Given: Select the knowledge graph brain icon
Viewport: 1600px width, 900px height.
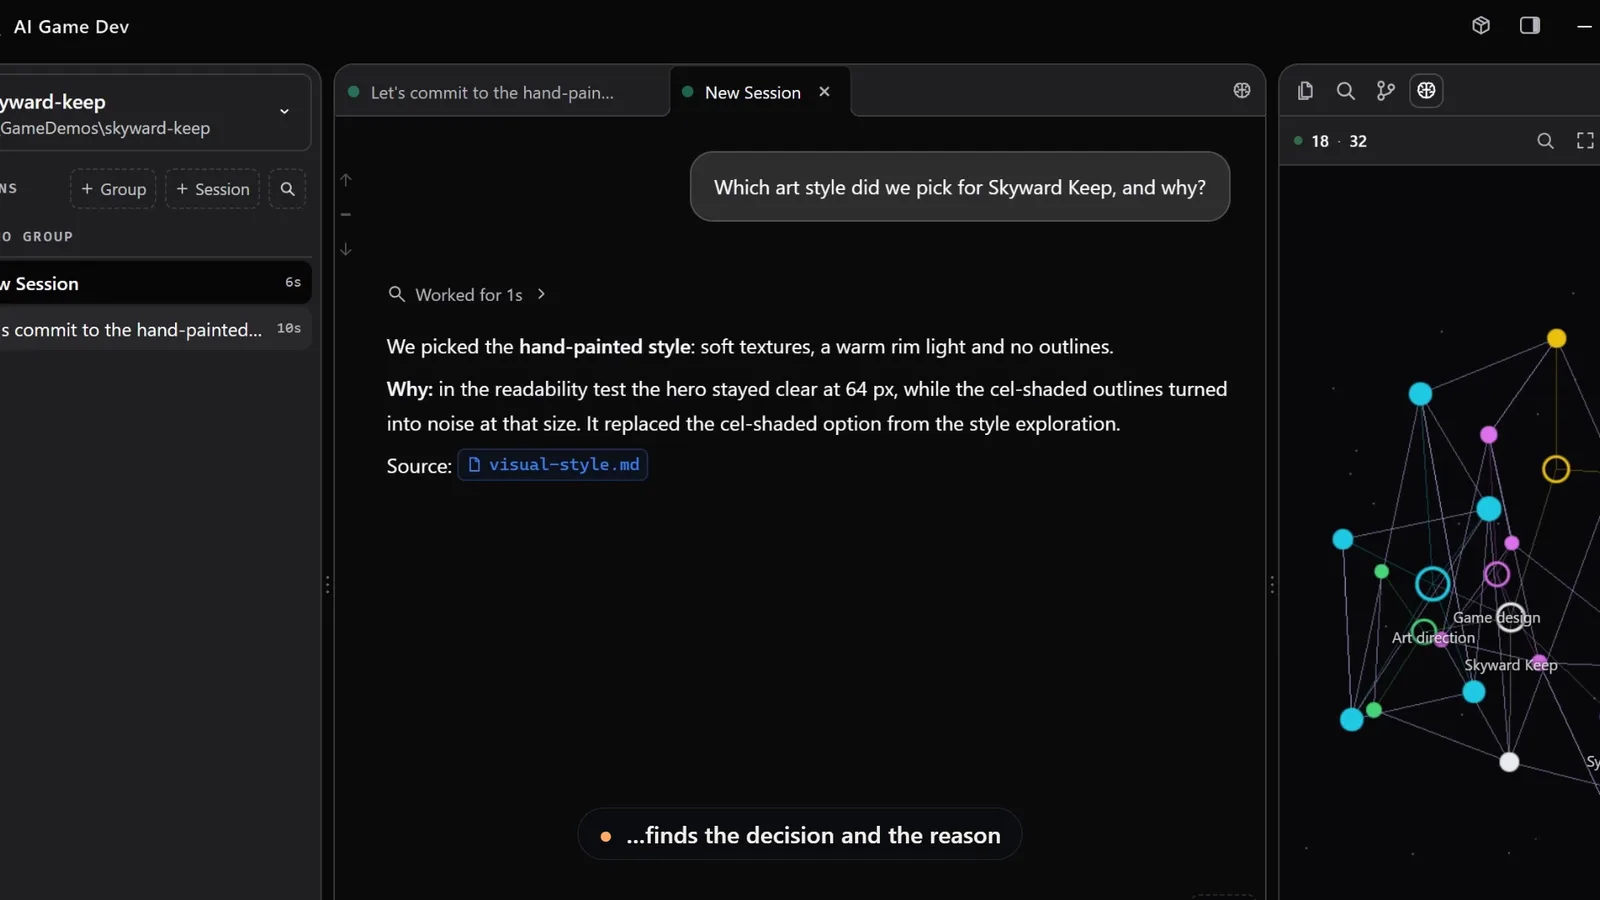Looking at the screenshot, I should point(1426,91).
